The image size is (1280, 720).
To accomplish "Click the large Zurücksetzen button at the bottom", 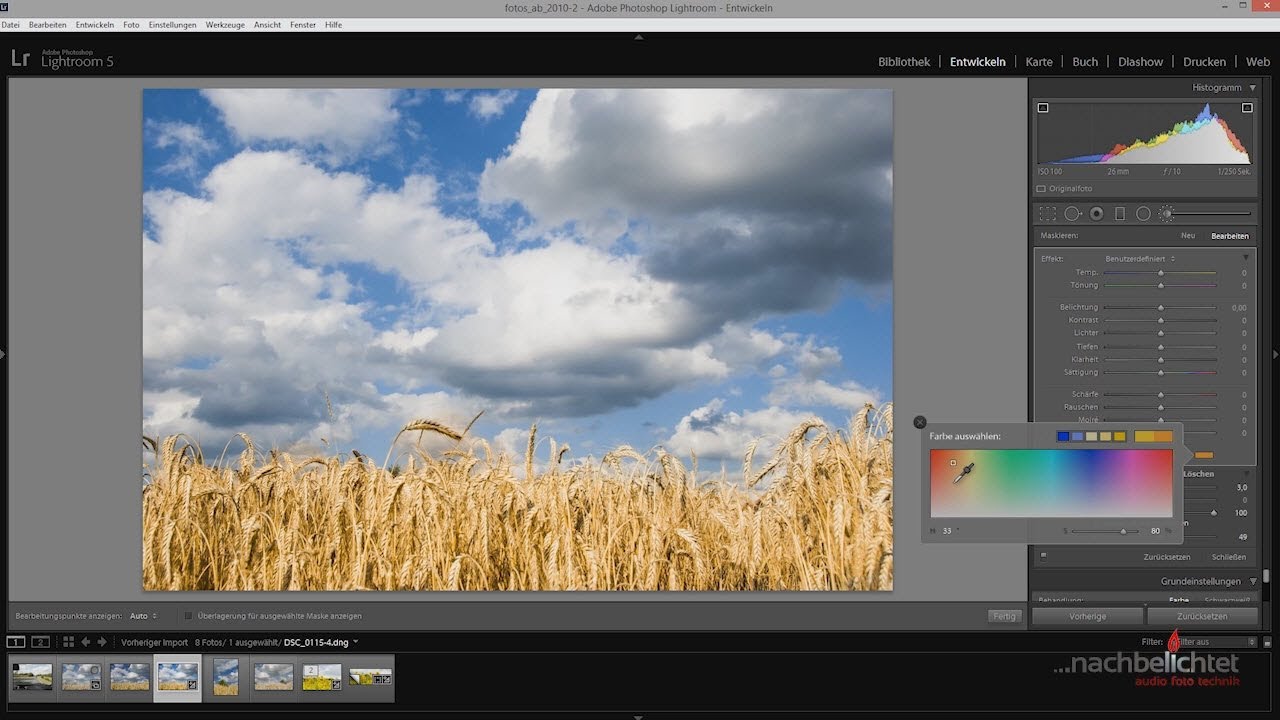I will pos(1201,616).
